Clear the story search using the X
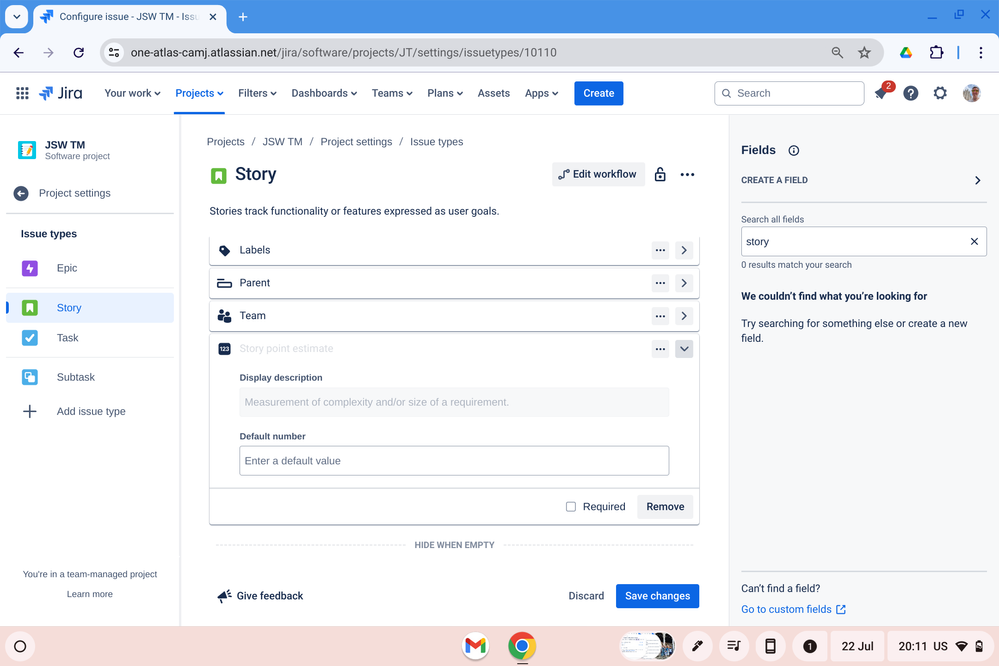The height and width of the screenshot is (666, 999). pyautogui.click(x=974, y=241)
